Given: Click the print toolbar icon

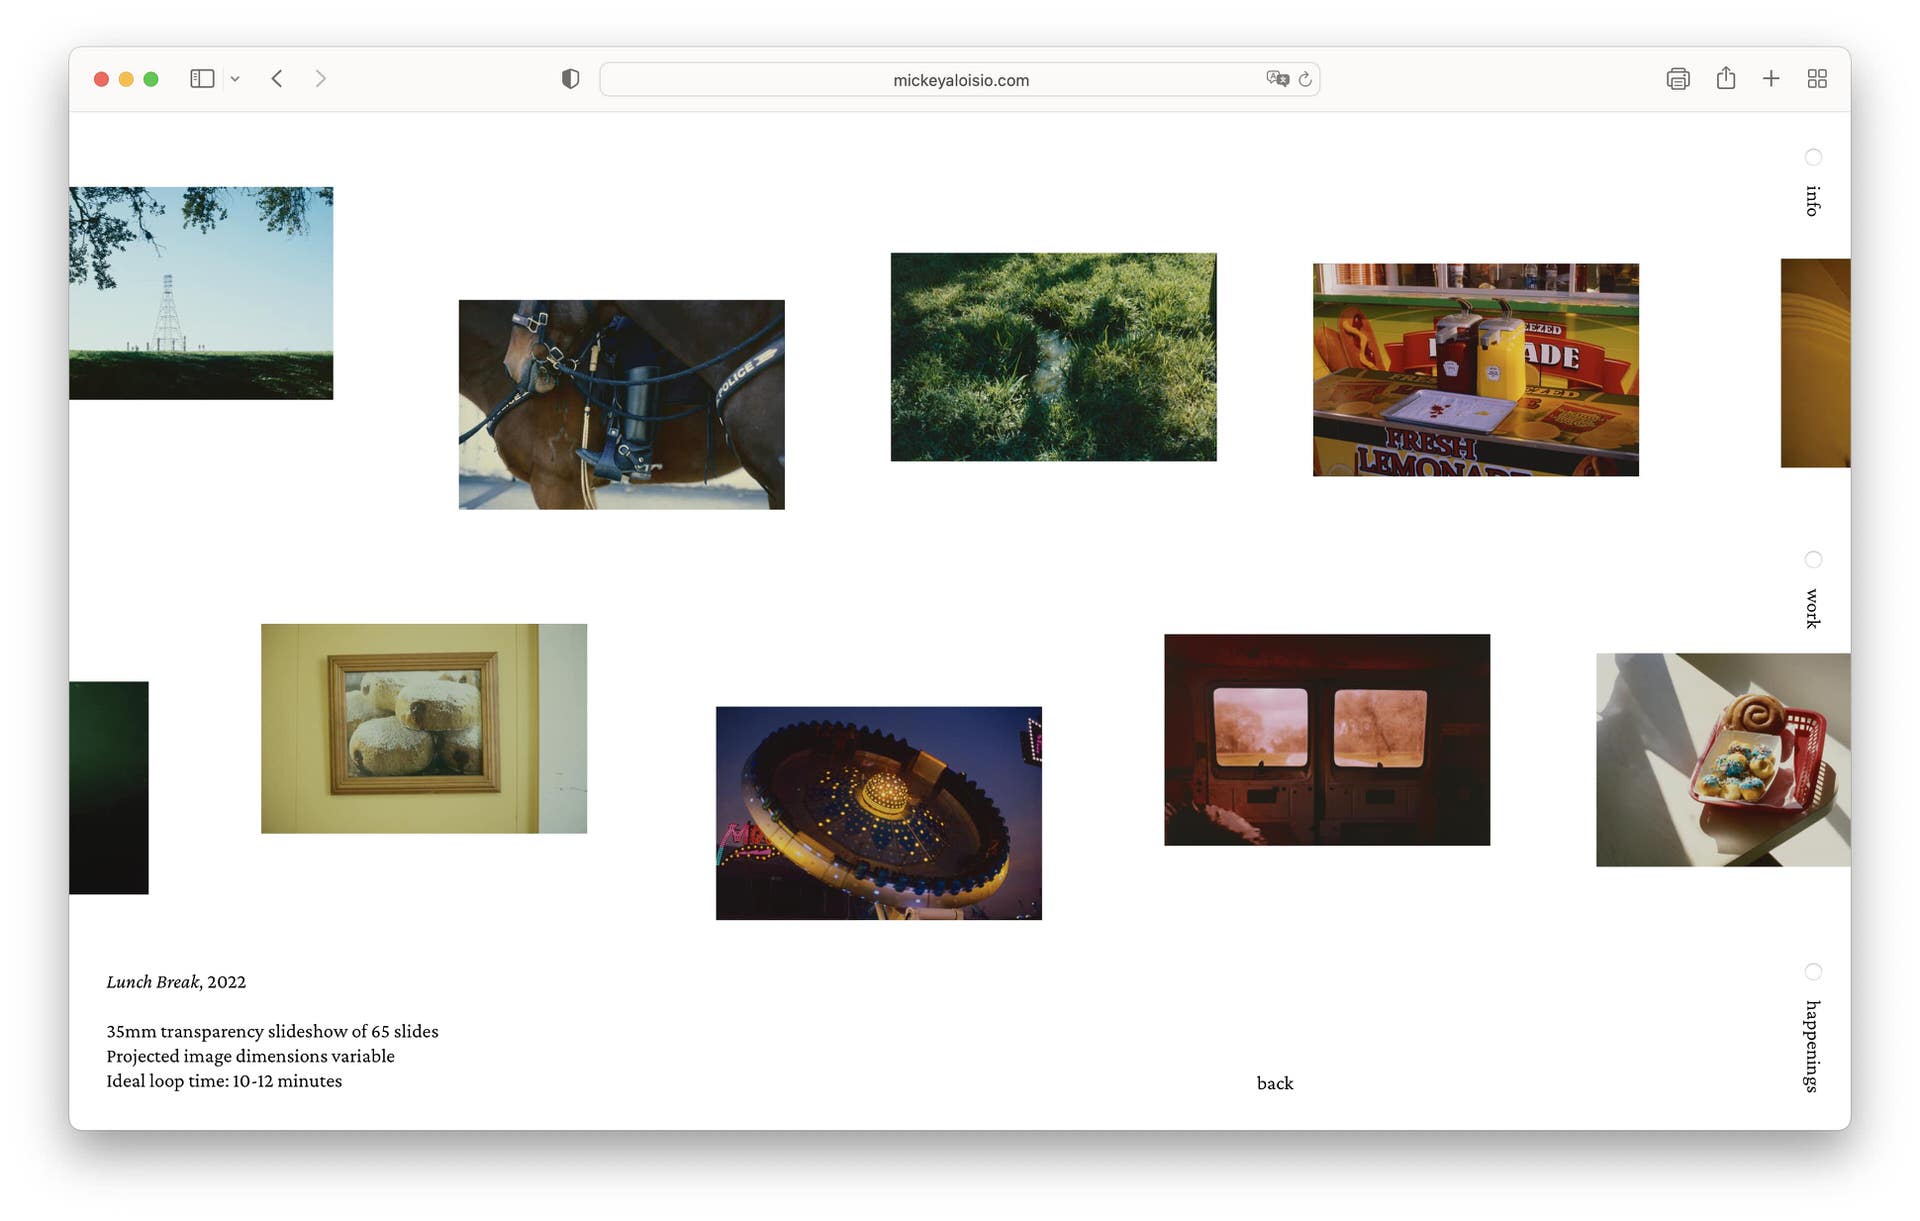Looking at the screenshot, I should [x=1677, y=79].
